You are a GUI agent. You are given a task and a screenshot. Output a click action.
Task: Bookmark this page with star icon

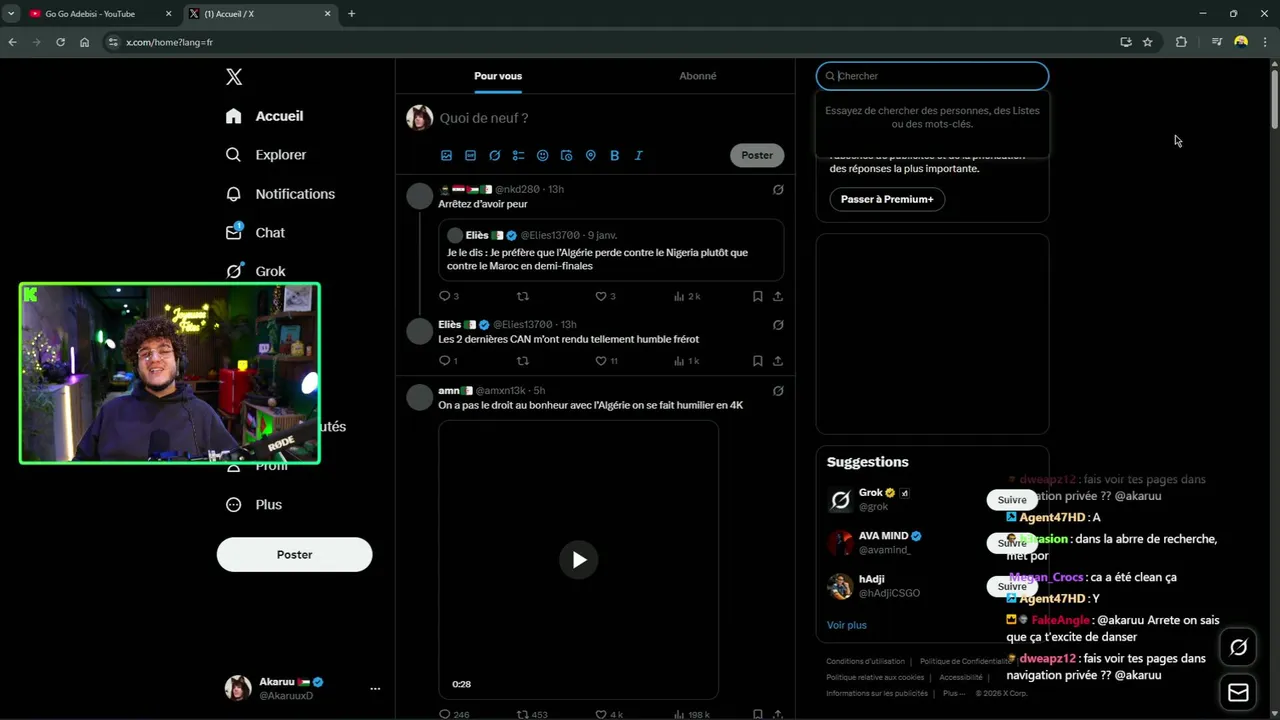click(1147, 42)
